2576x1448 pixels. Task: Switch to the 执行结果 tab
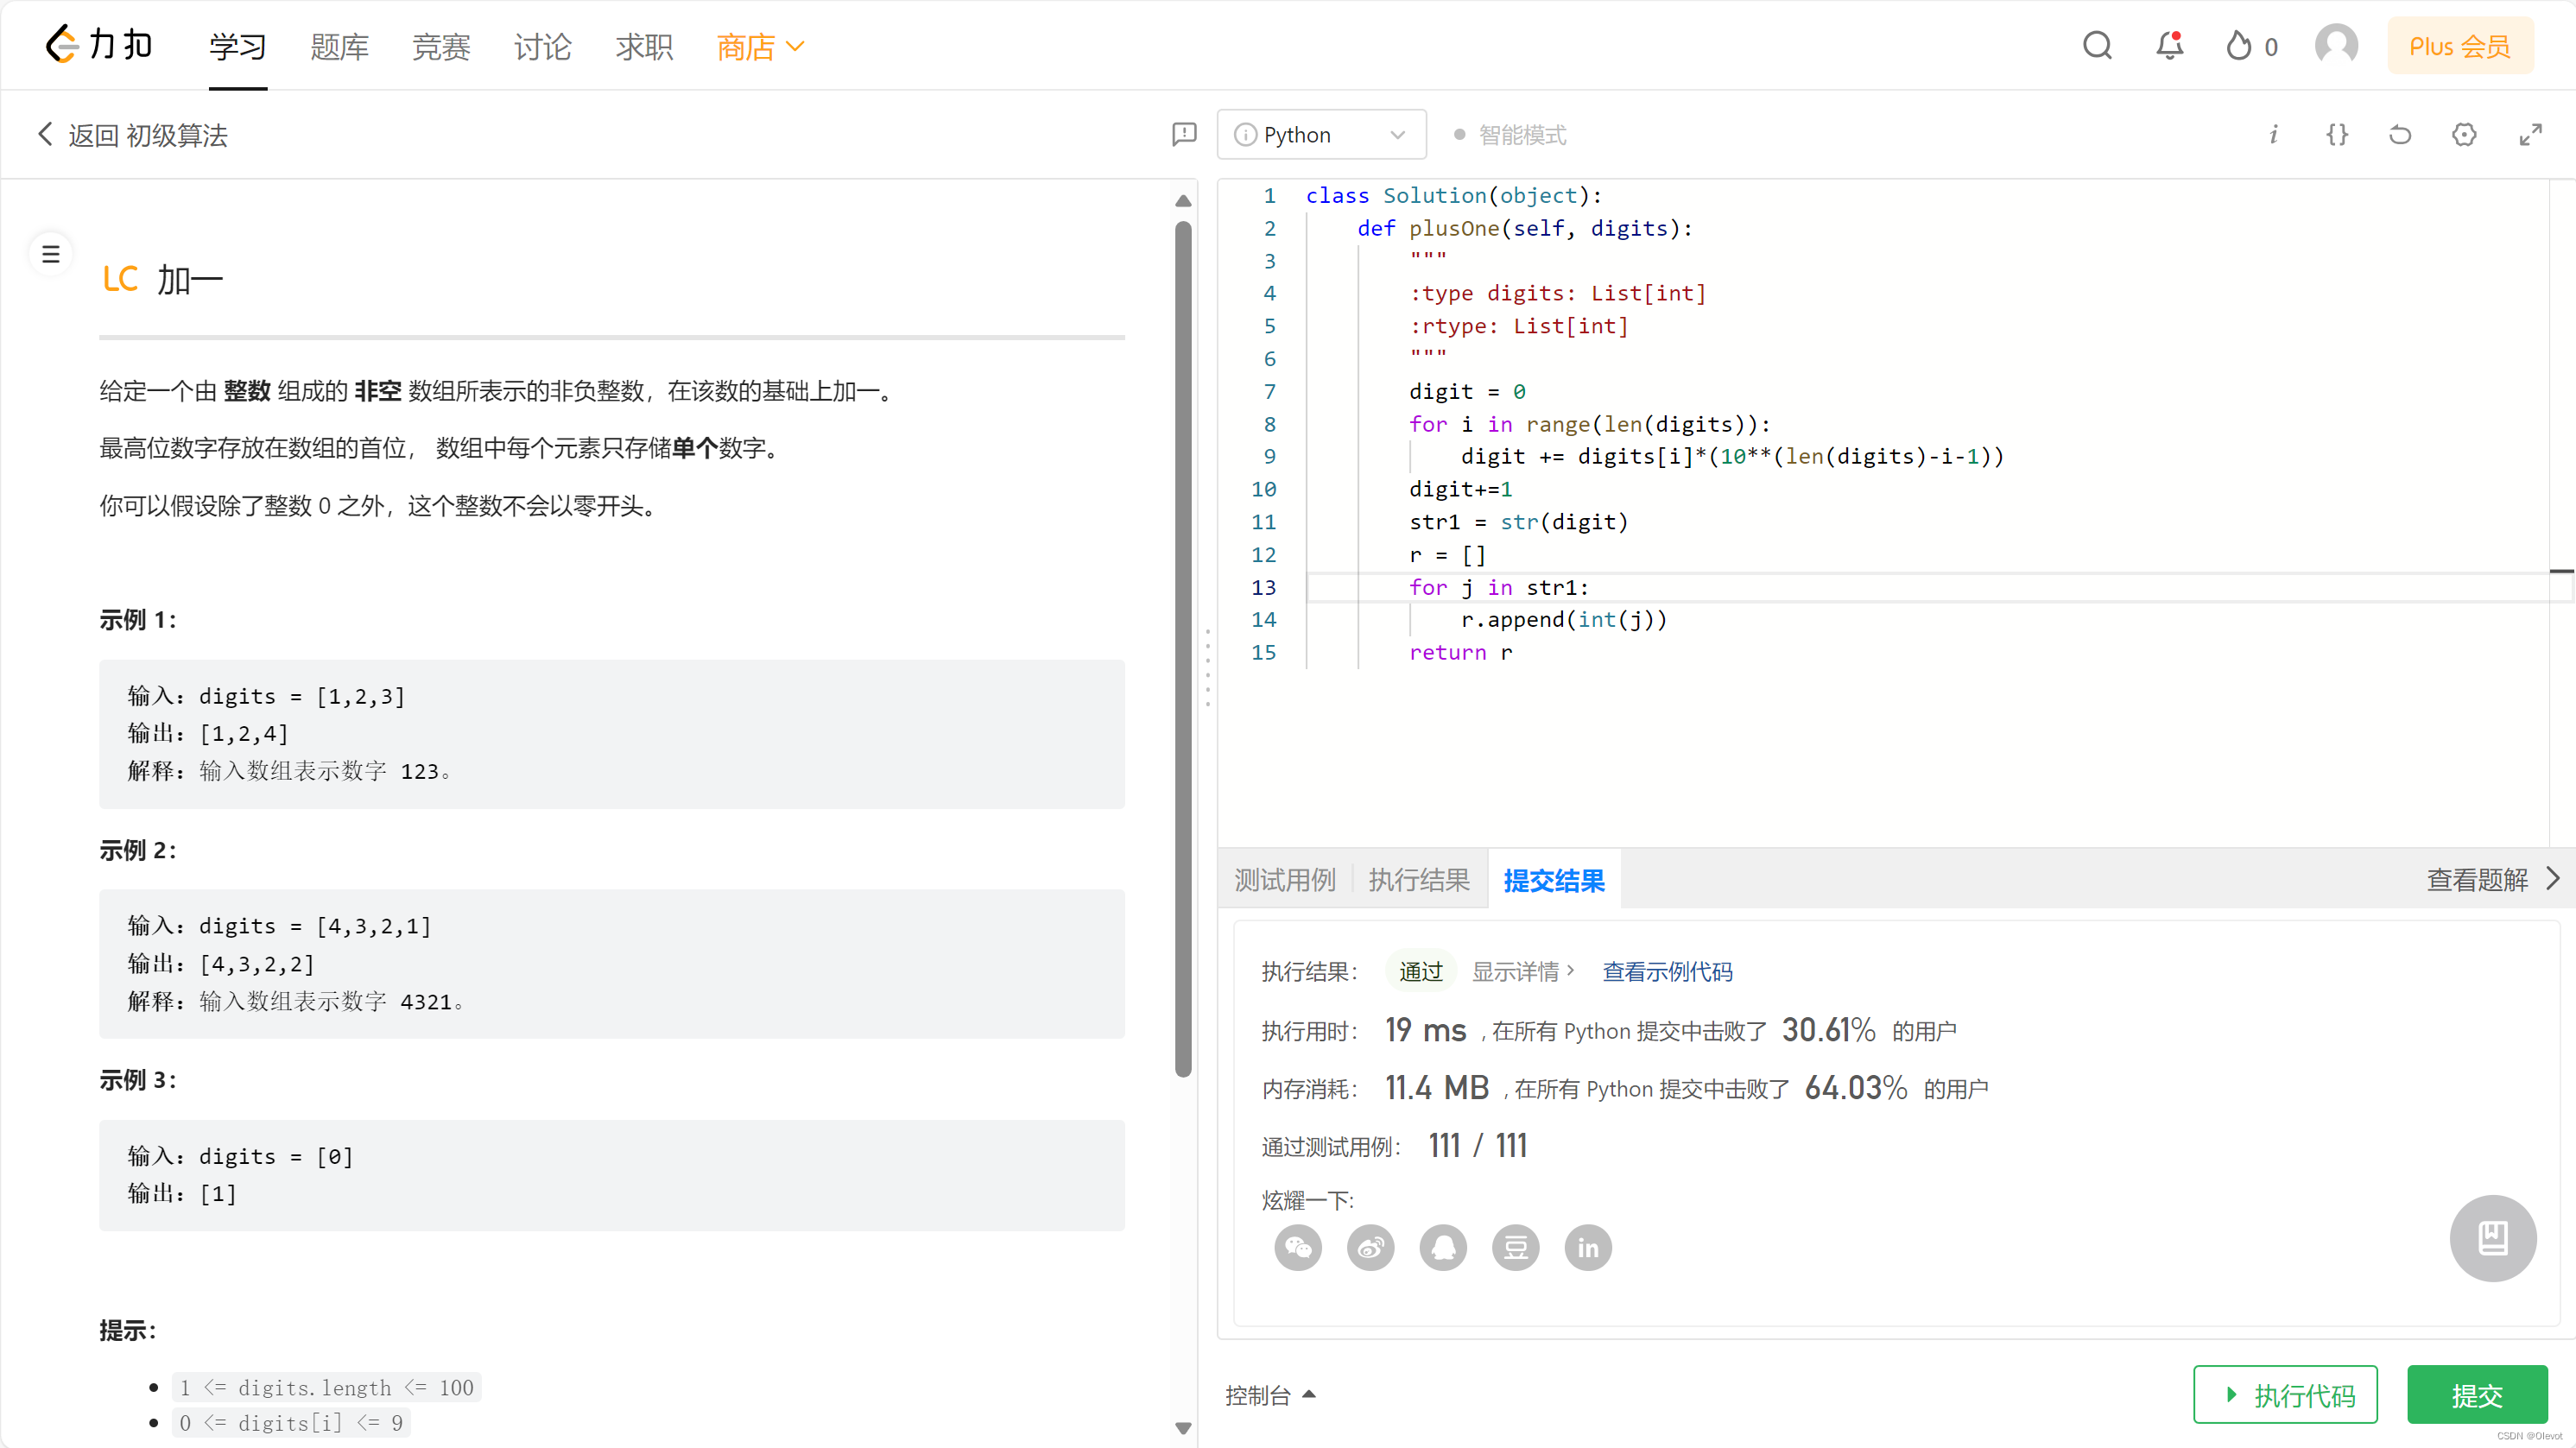coord(1419,879)
